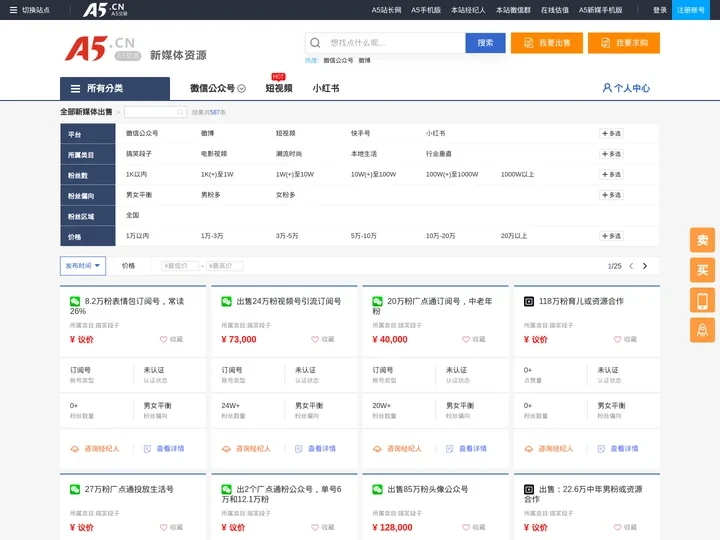Viewport: 720px width, 540px height.
Task: Select fan region 全国
Action: (x=132, y=215)
